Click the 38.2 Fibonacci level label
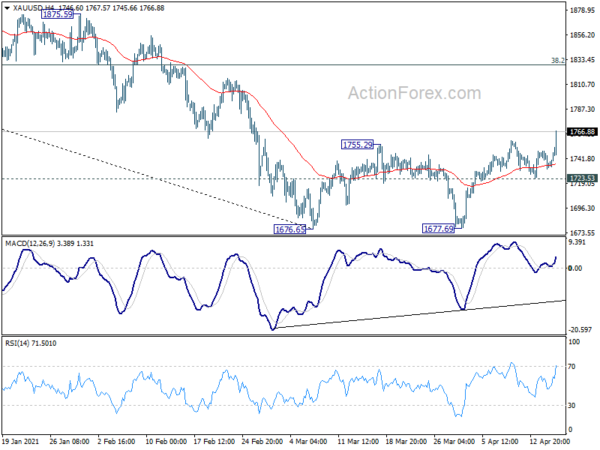Image resolution: width=600 pixels, height=450 pixels. click(x=557, y=60)
